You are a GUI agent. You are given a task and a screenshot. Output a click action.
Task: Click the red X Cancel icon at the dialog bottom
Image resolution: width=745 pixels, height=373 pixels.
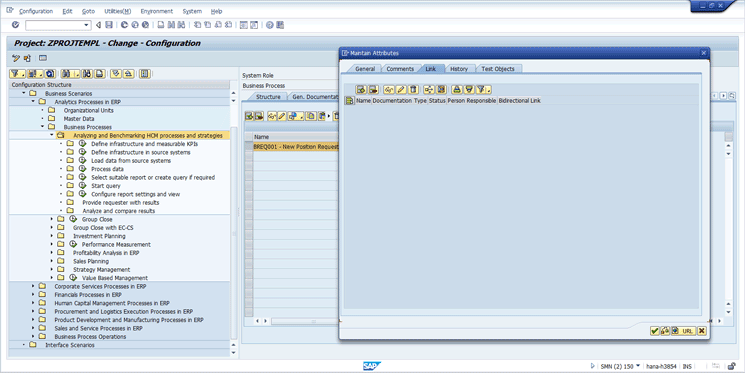point(702,331)
